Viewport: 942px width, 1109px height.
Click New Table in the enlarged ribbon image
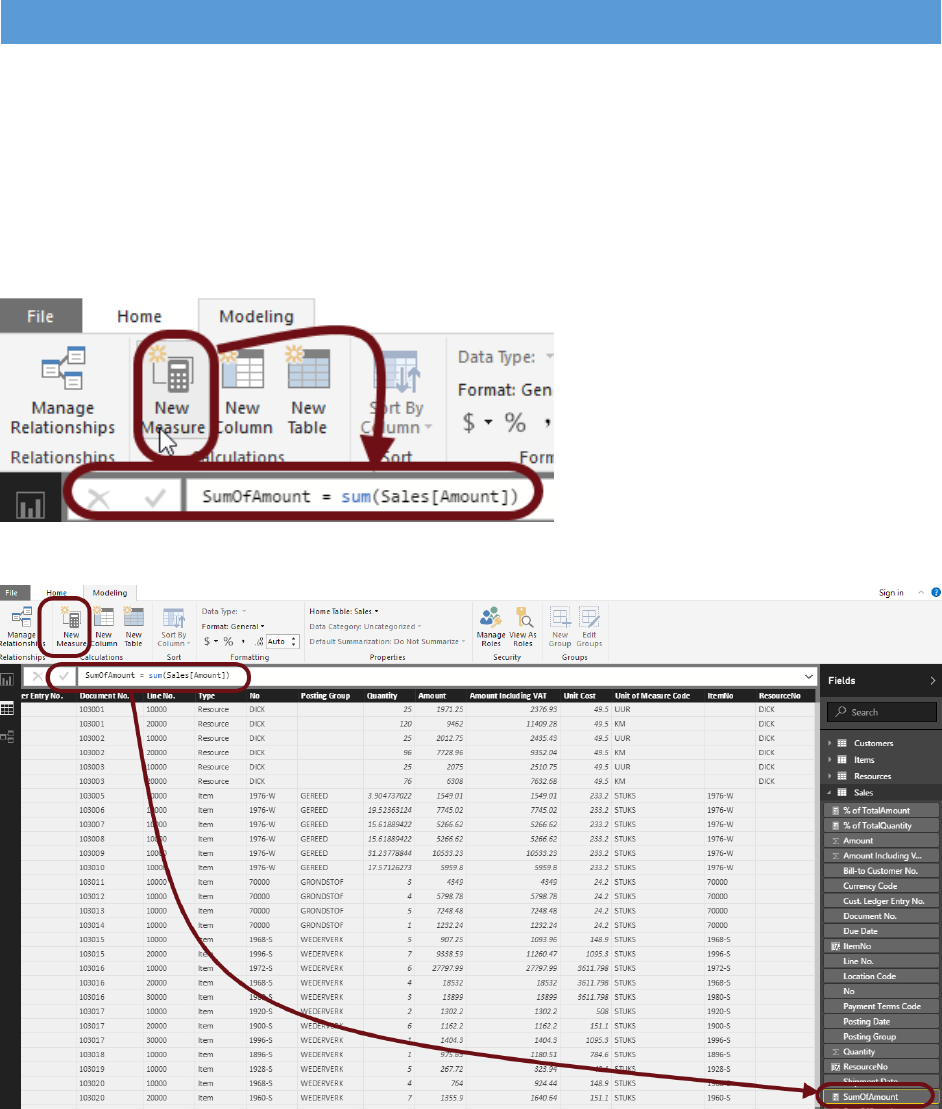(308, 391)
